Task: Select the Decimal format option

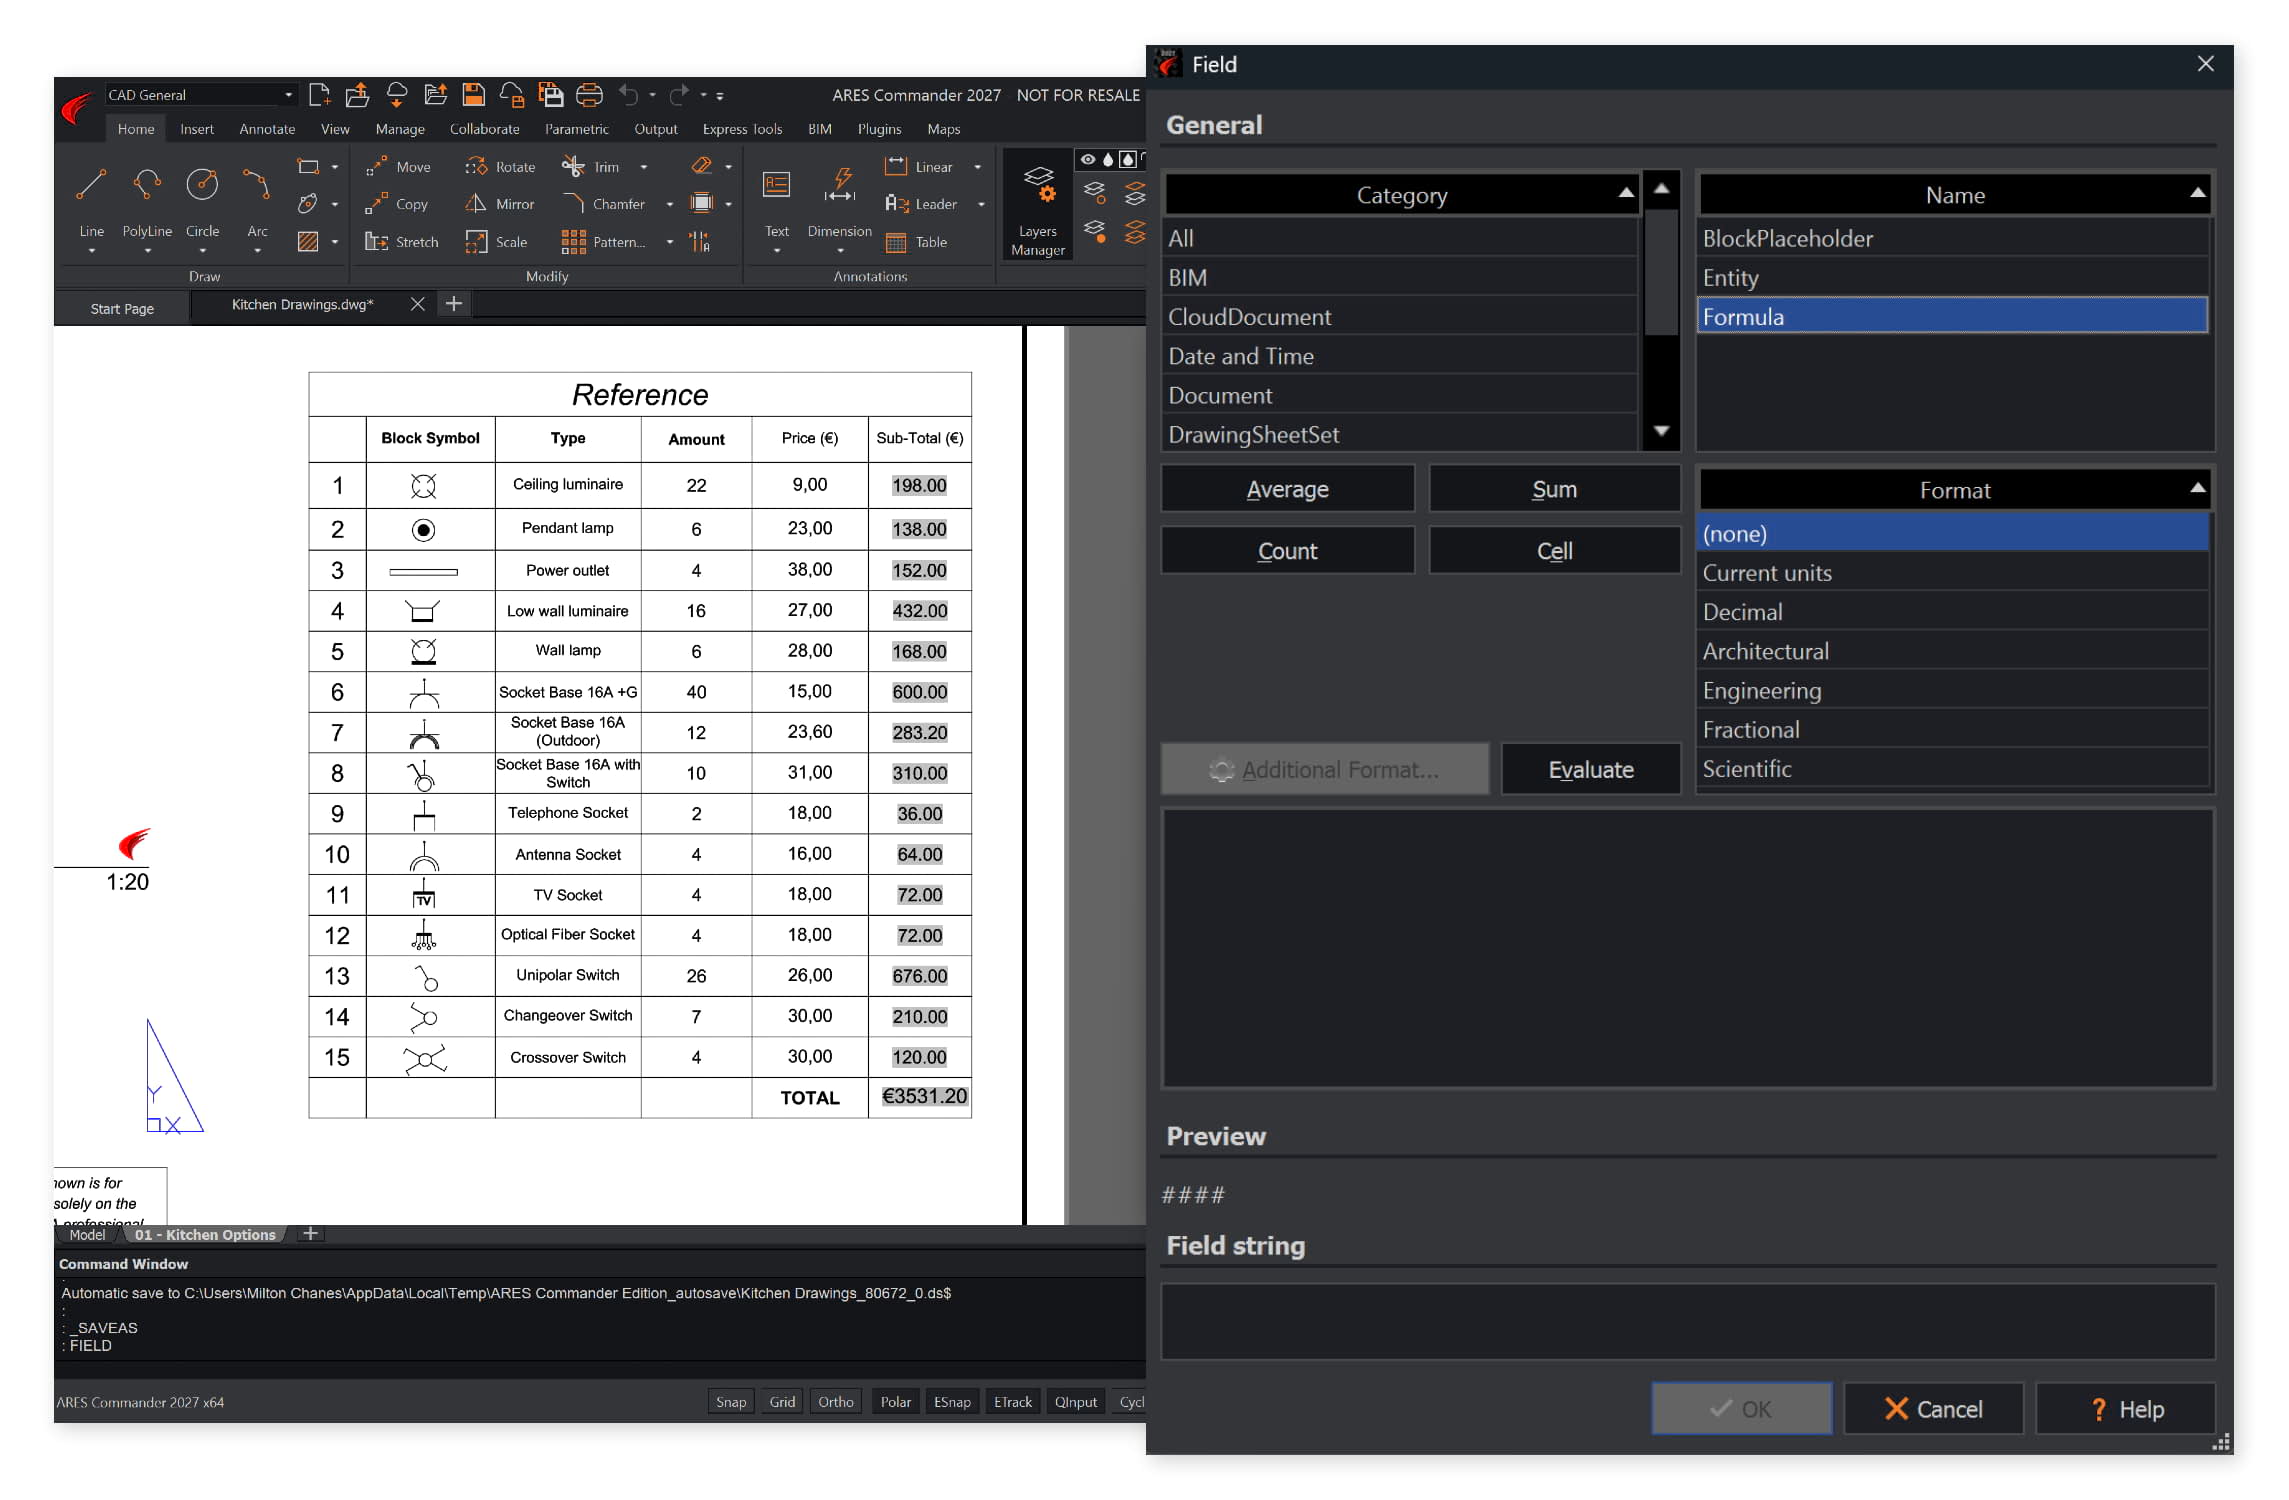Action: [1742, 612]
